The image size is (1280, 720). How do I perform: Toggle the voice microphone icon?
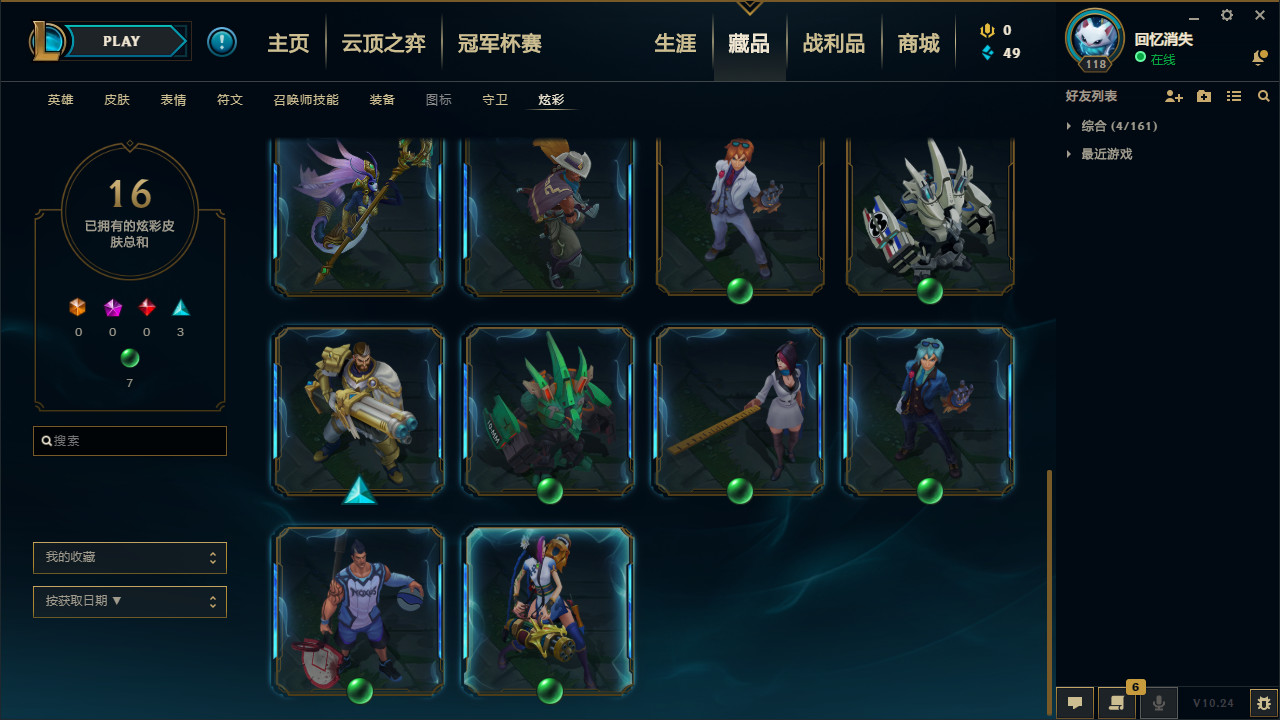click(x=1159, y=703)
